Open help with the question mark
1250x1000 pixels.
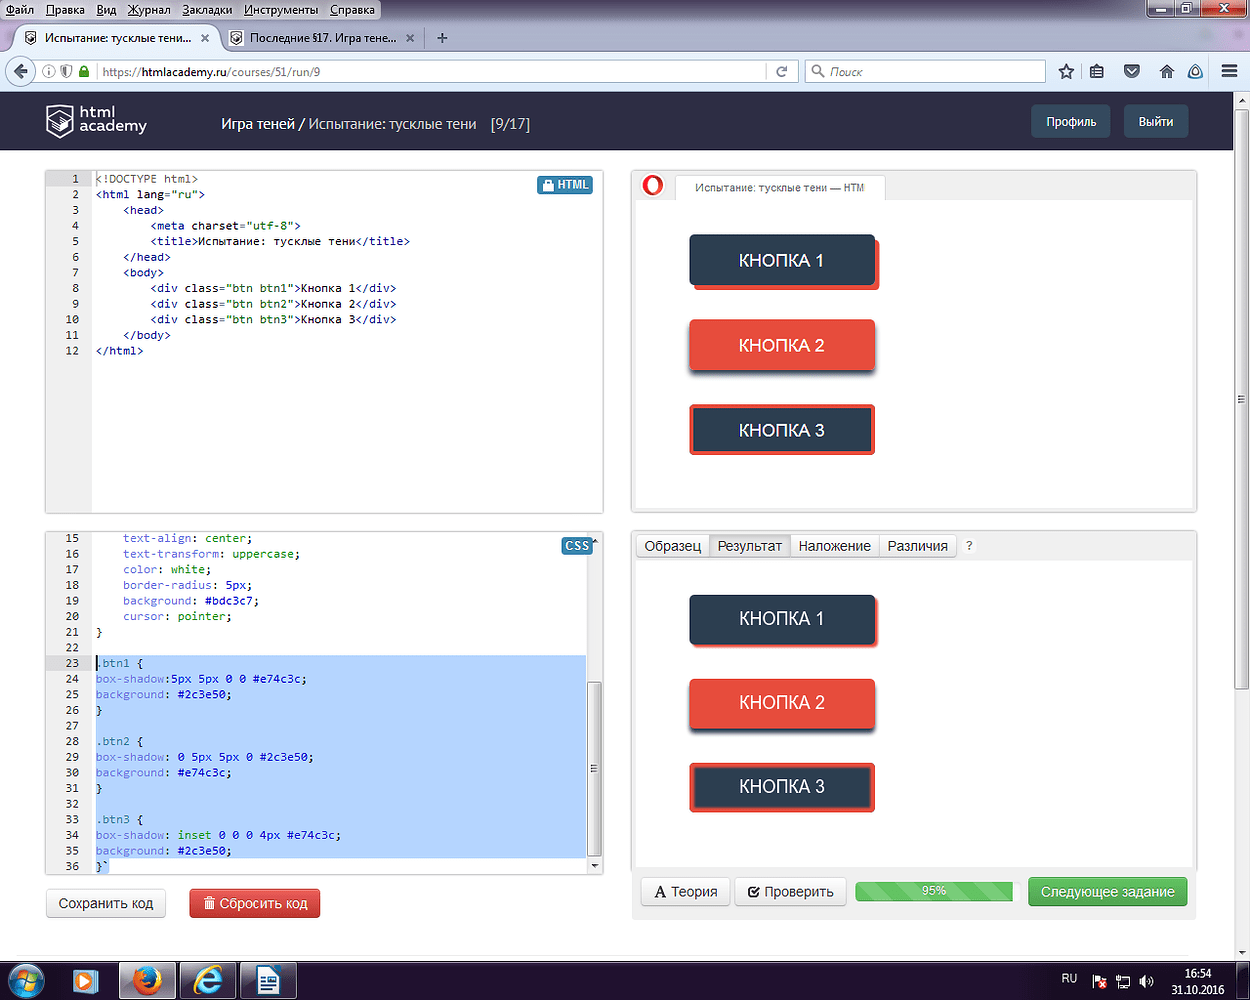[969, 546]
